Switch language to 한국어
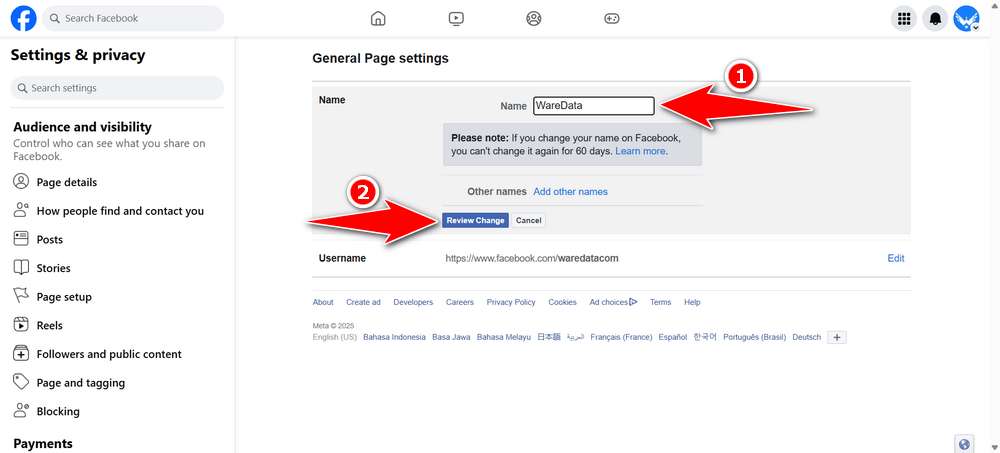 (705, 337)
